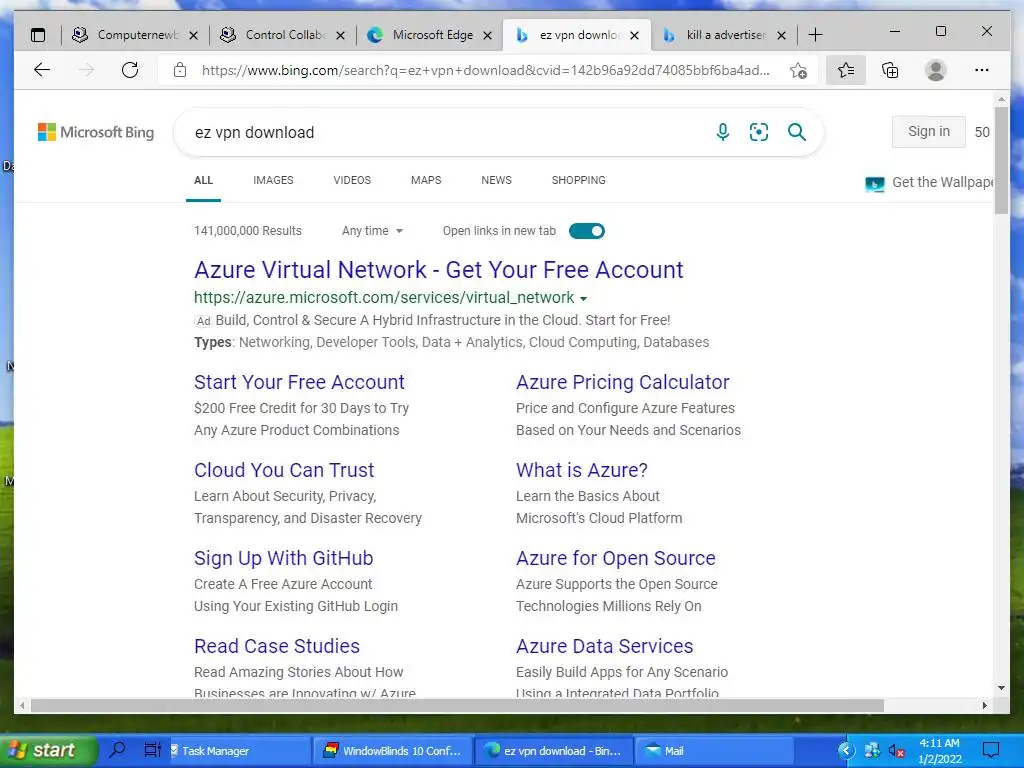The width and height of the screenshot is (1024, 768).
Task: Open the Edge profile avatar
Action: 936,70
